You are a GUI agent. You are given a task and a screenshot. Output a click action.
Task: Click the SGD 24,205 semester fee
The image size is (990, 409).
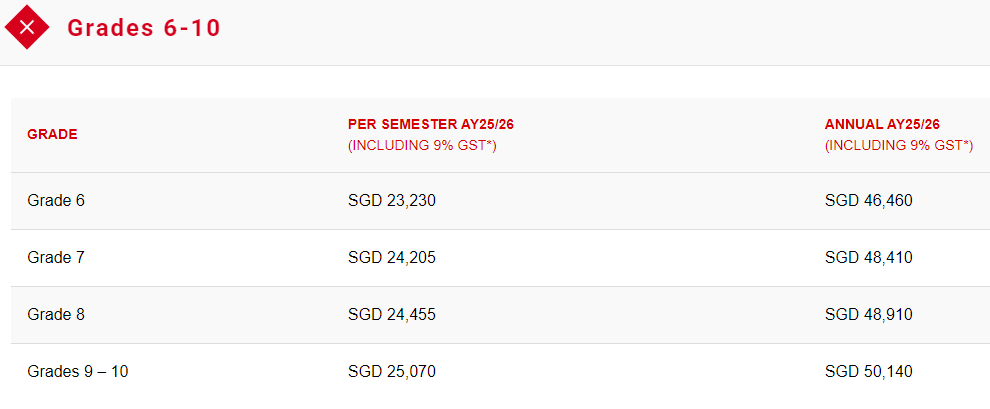pos(392,258)
